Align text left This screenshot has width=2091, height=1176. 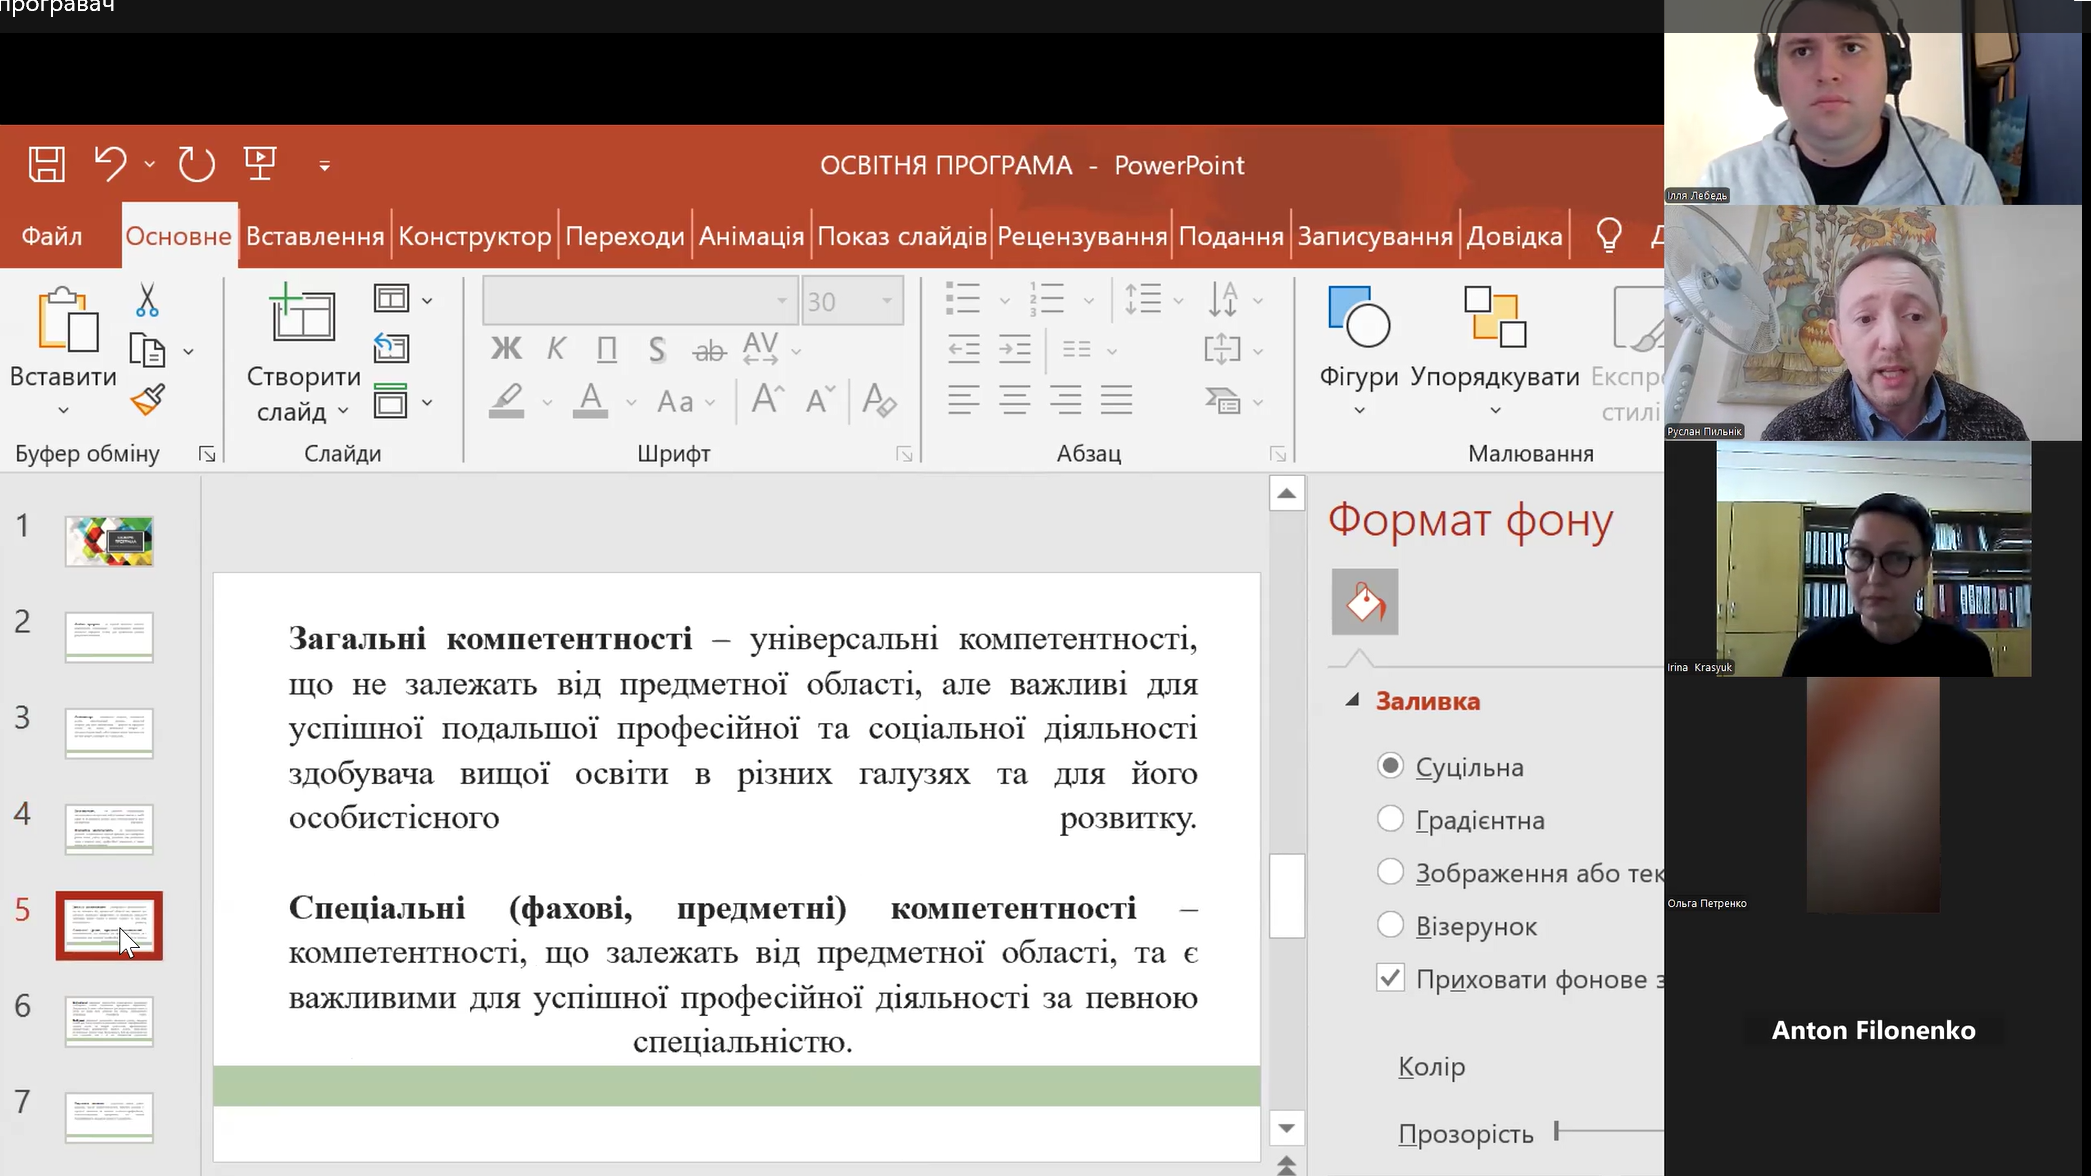963,400
